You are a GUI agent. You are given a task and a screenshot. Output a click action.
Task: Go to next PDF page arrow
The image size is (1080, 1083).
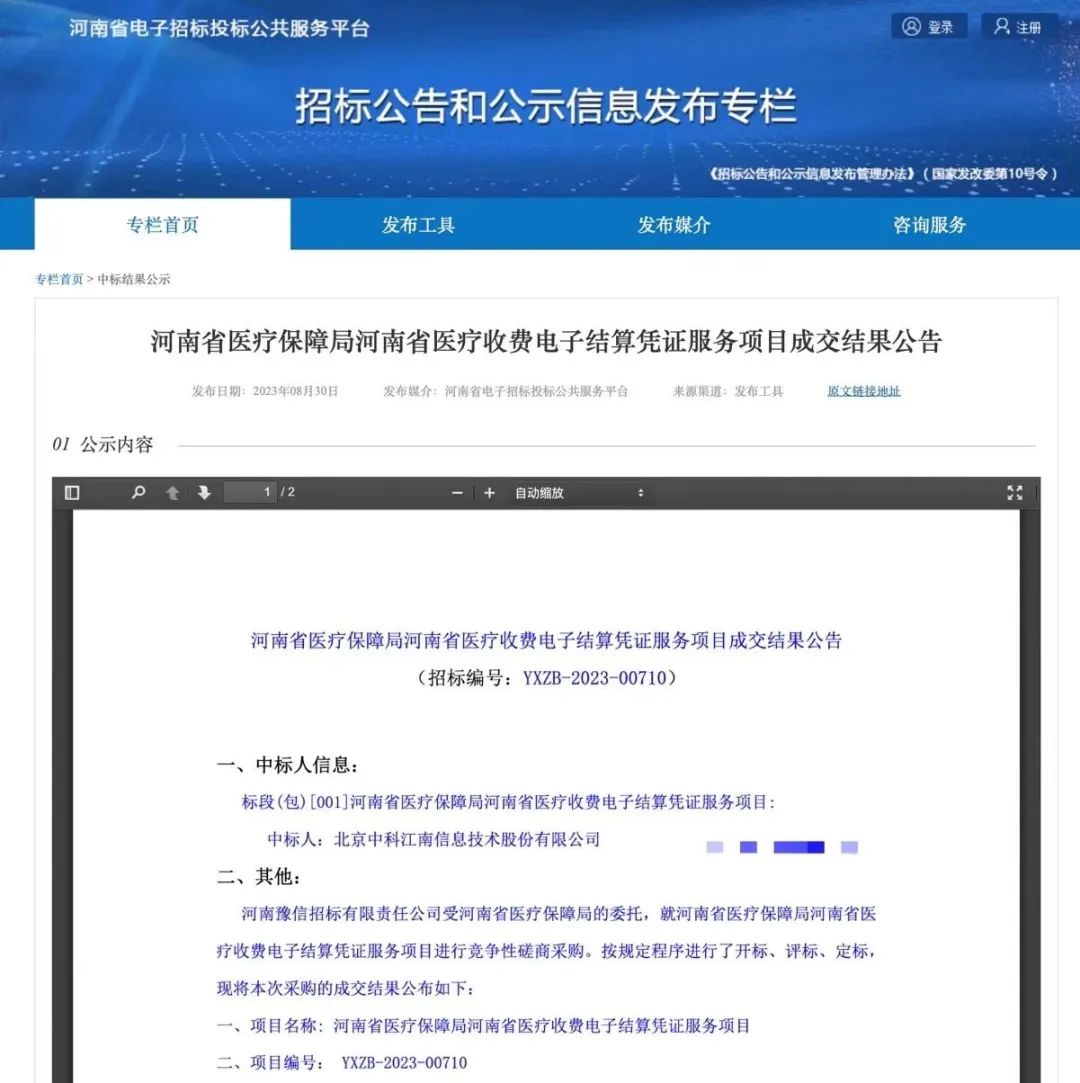[x=204, y=492]
